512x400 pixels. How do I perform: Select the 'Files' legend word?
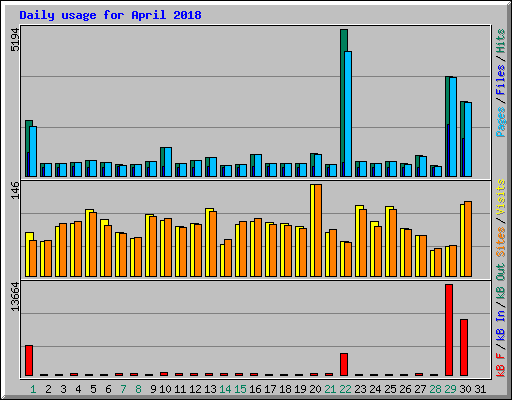click(500, 80)
